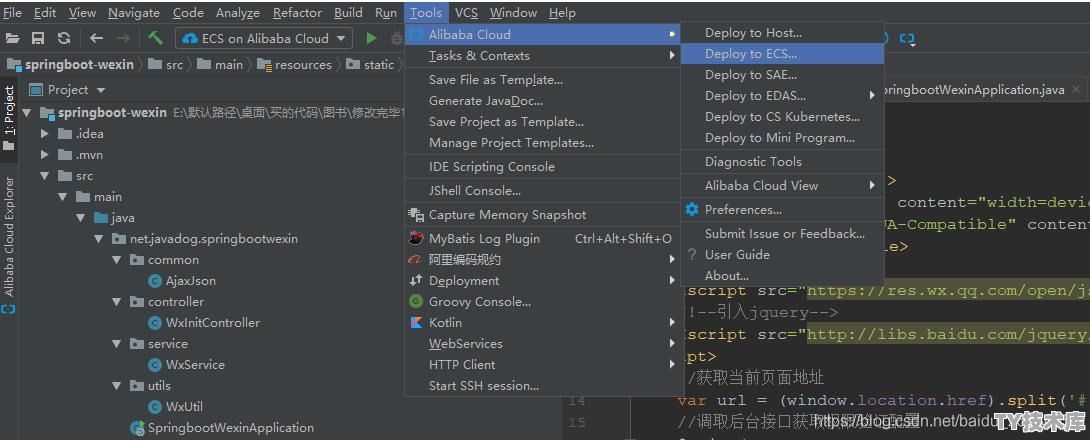The height and width of the screenshot is (440, 1090).
Task: Open Preferences... with the gear icon
Action: 782,209
